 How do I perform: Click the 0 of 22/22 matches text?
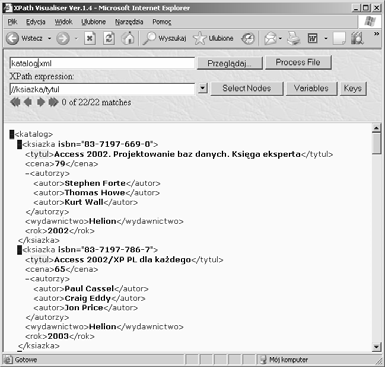(x=96, y=102)
